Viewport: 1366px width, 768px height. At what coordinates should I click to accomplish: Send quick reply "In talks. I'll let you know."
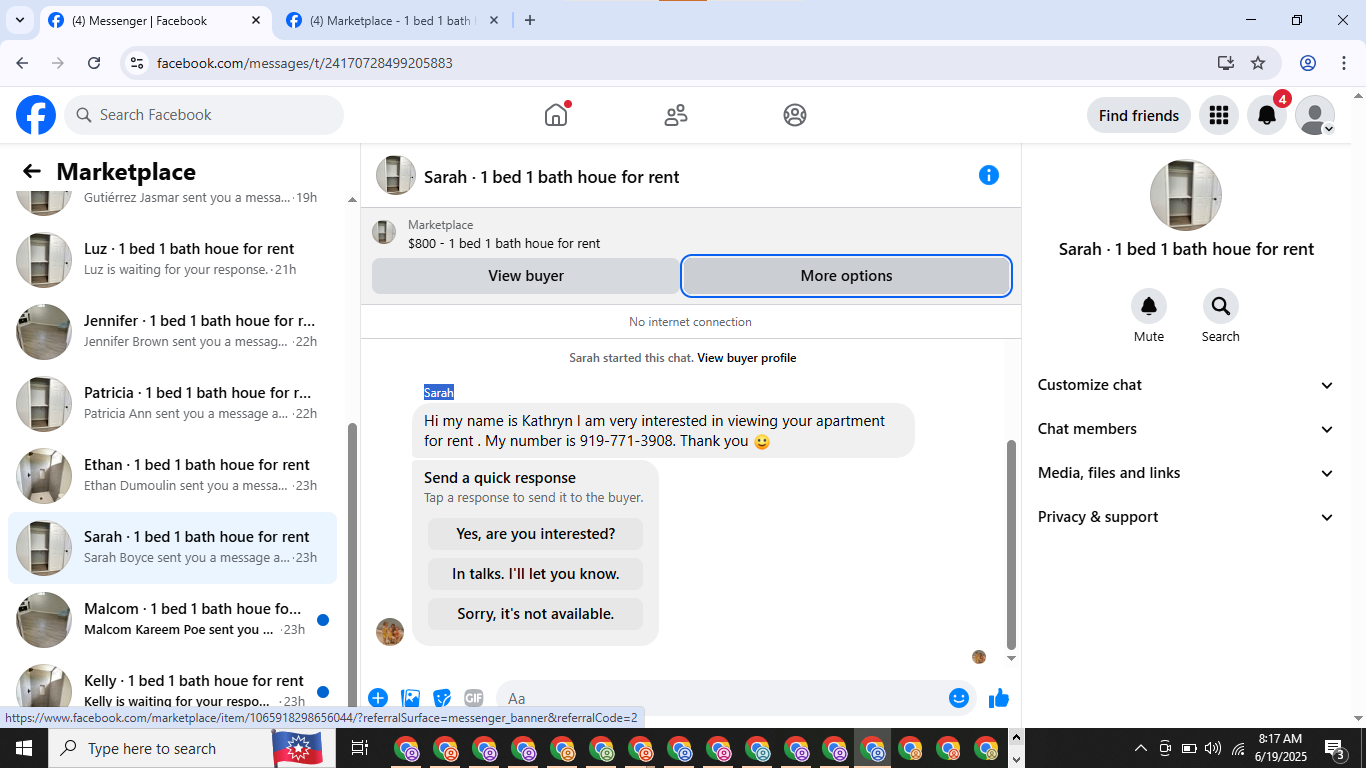tap(535, 574)
